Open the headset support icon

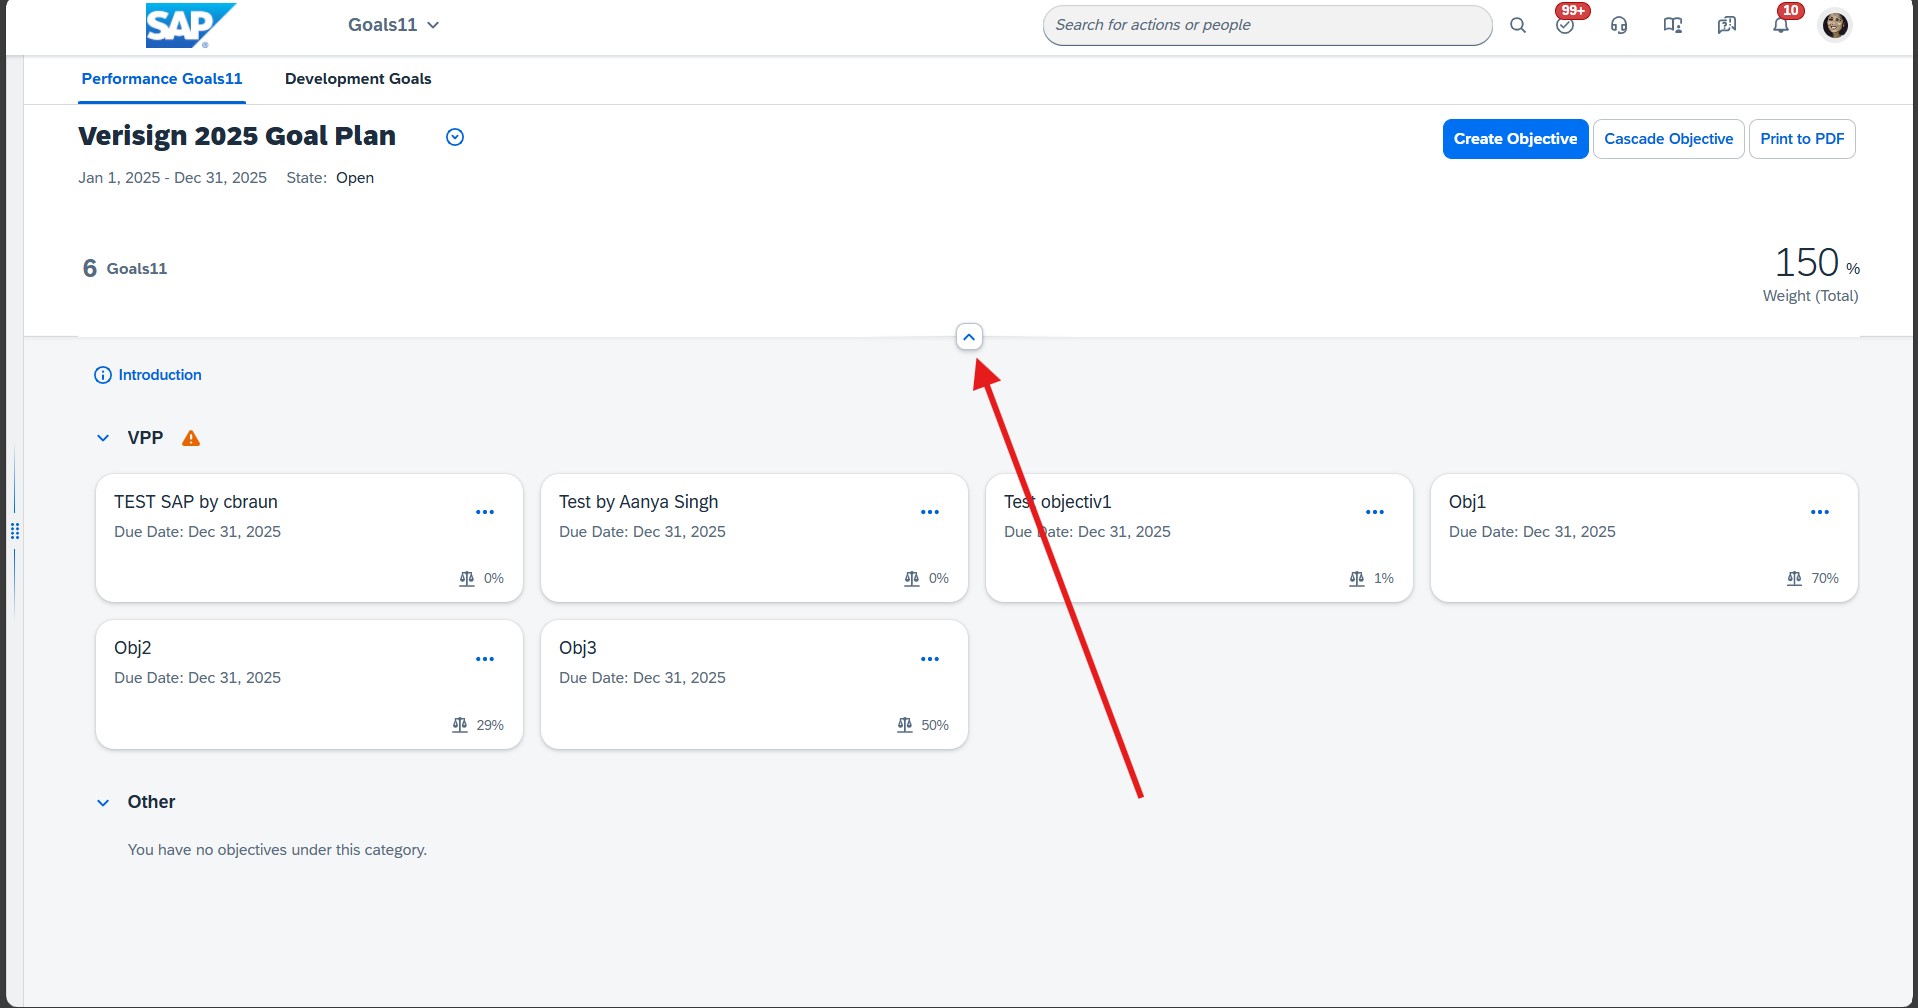coord(1619,25)
